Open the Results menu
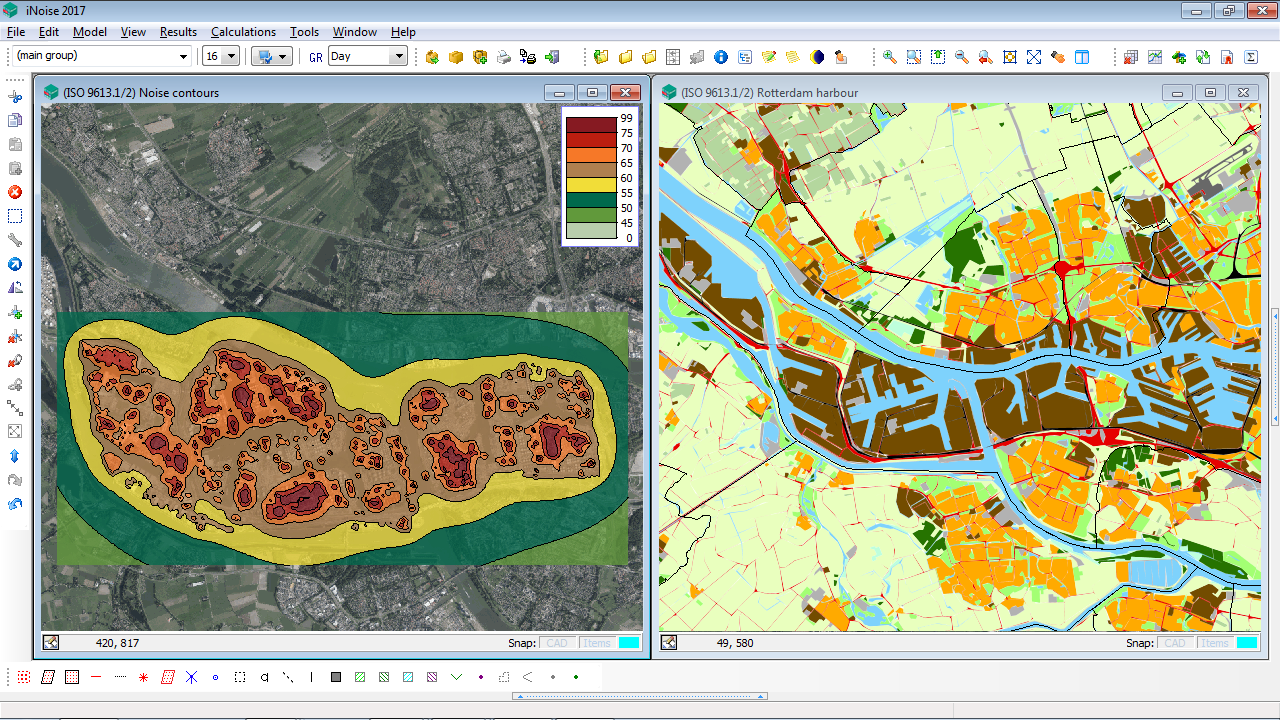This screenshot has width=1280, height=720. point(178,32)
